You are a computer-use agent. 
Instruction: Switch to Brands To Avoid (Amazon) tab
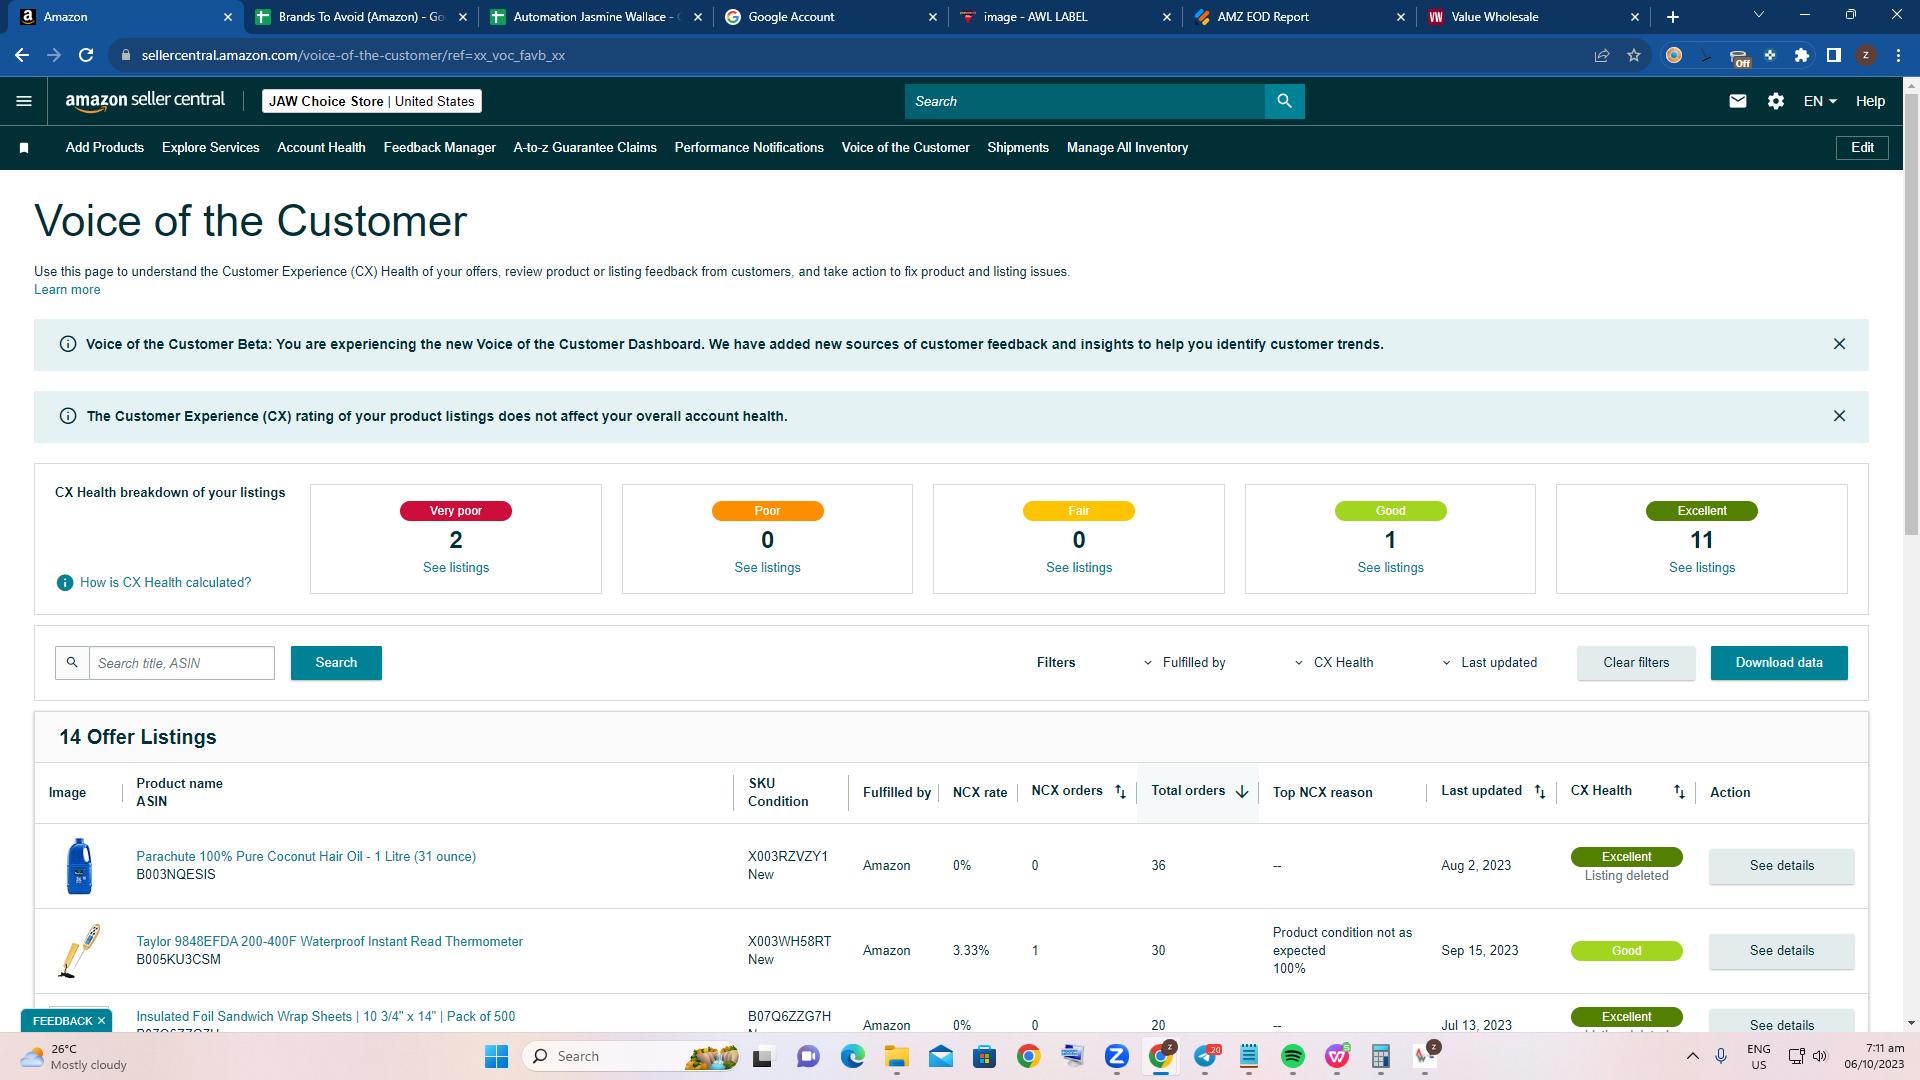[361, 17]
